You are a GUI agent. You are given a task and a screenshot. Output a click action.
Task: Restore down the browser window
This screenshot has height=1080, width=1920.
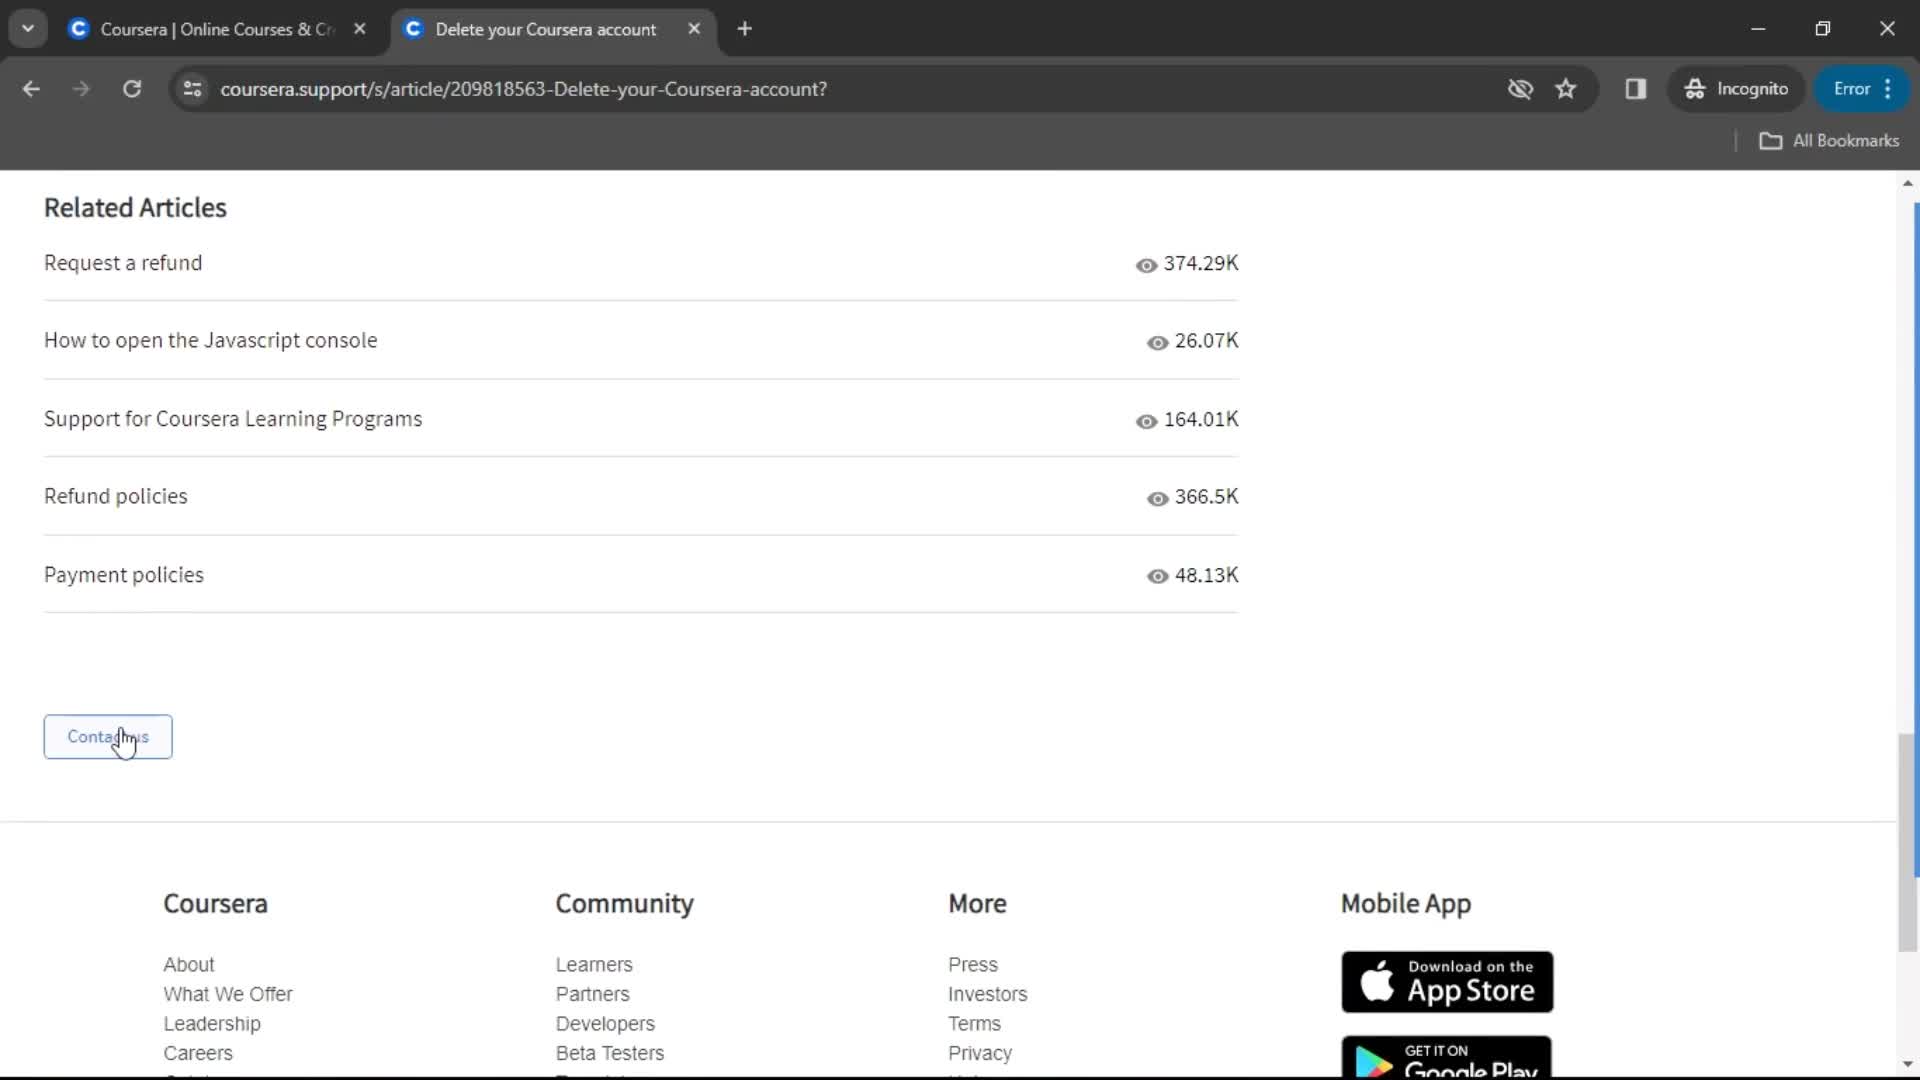(1822, 29)
